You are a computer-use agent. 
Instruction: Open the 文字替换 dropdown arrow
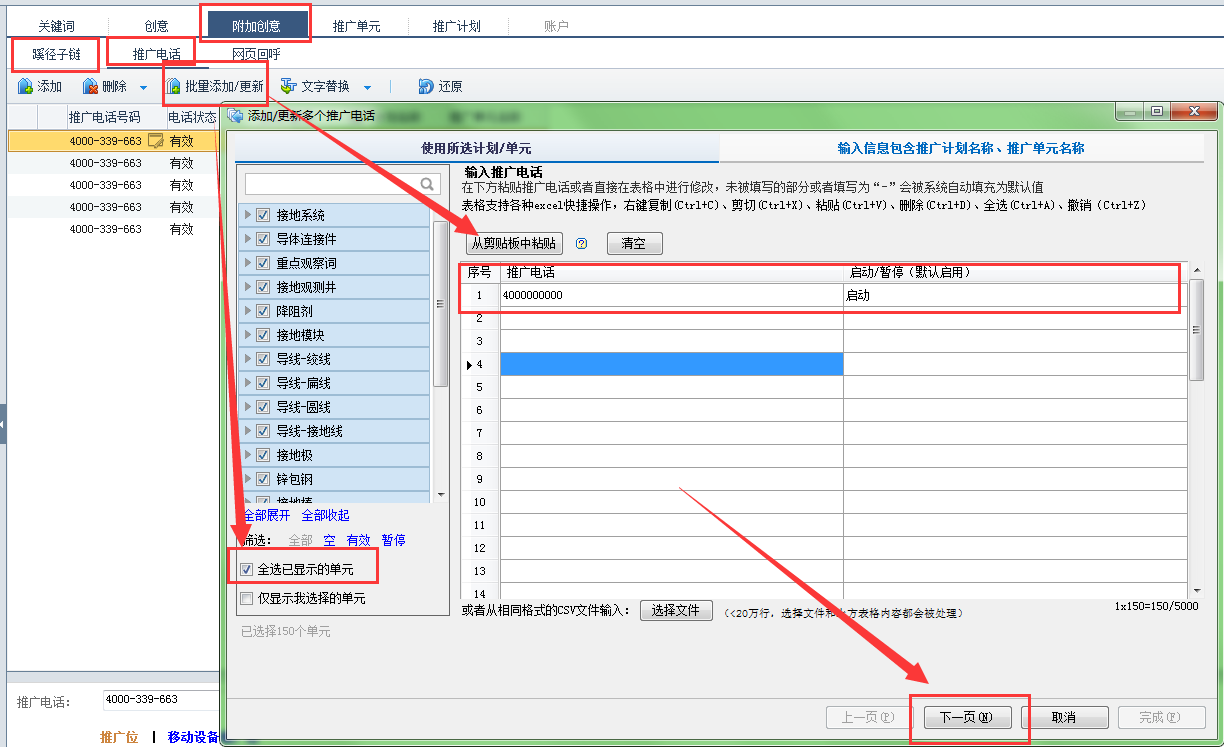(x=366, y=86)
